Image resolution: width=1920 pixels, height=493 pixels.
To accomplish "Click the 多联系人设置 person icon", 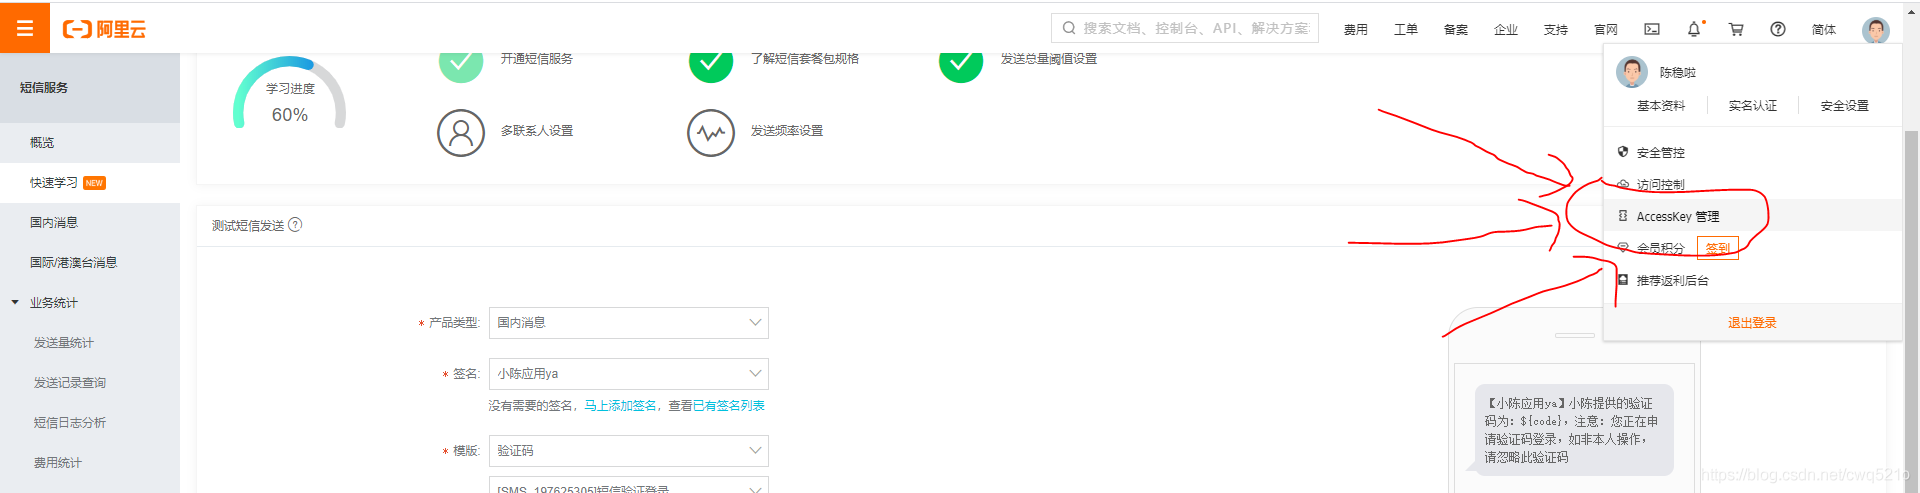I will pos(461,132).
